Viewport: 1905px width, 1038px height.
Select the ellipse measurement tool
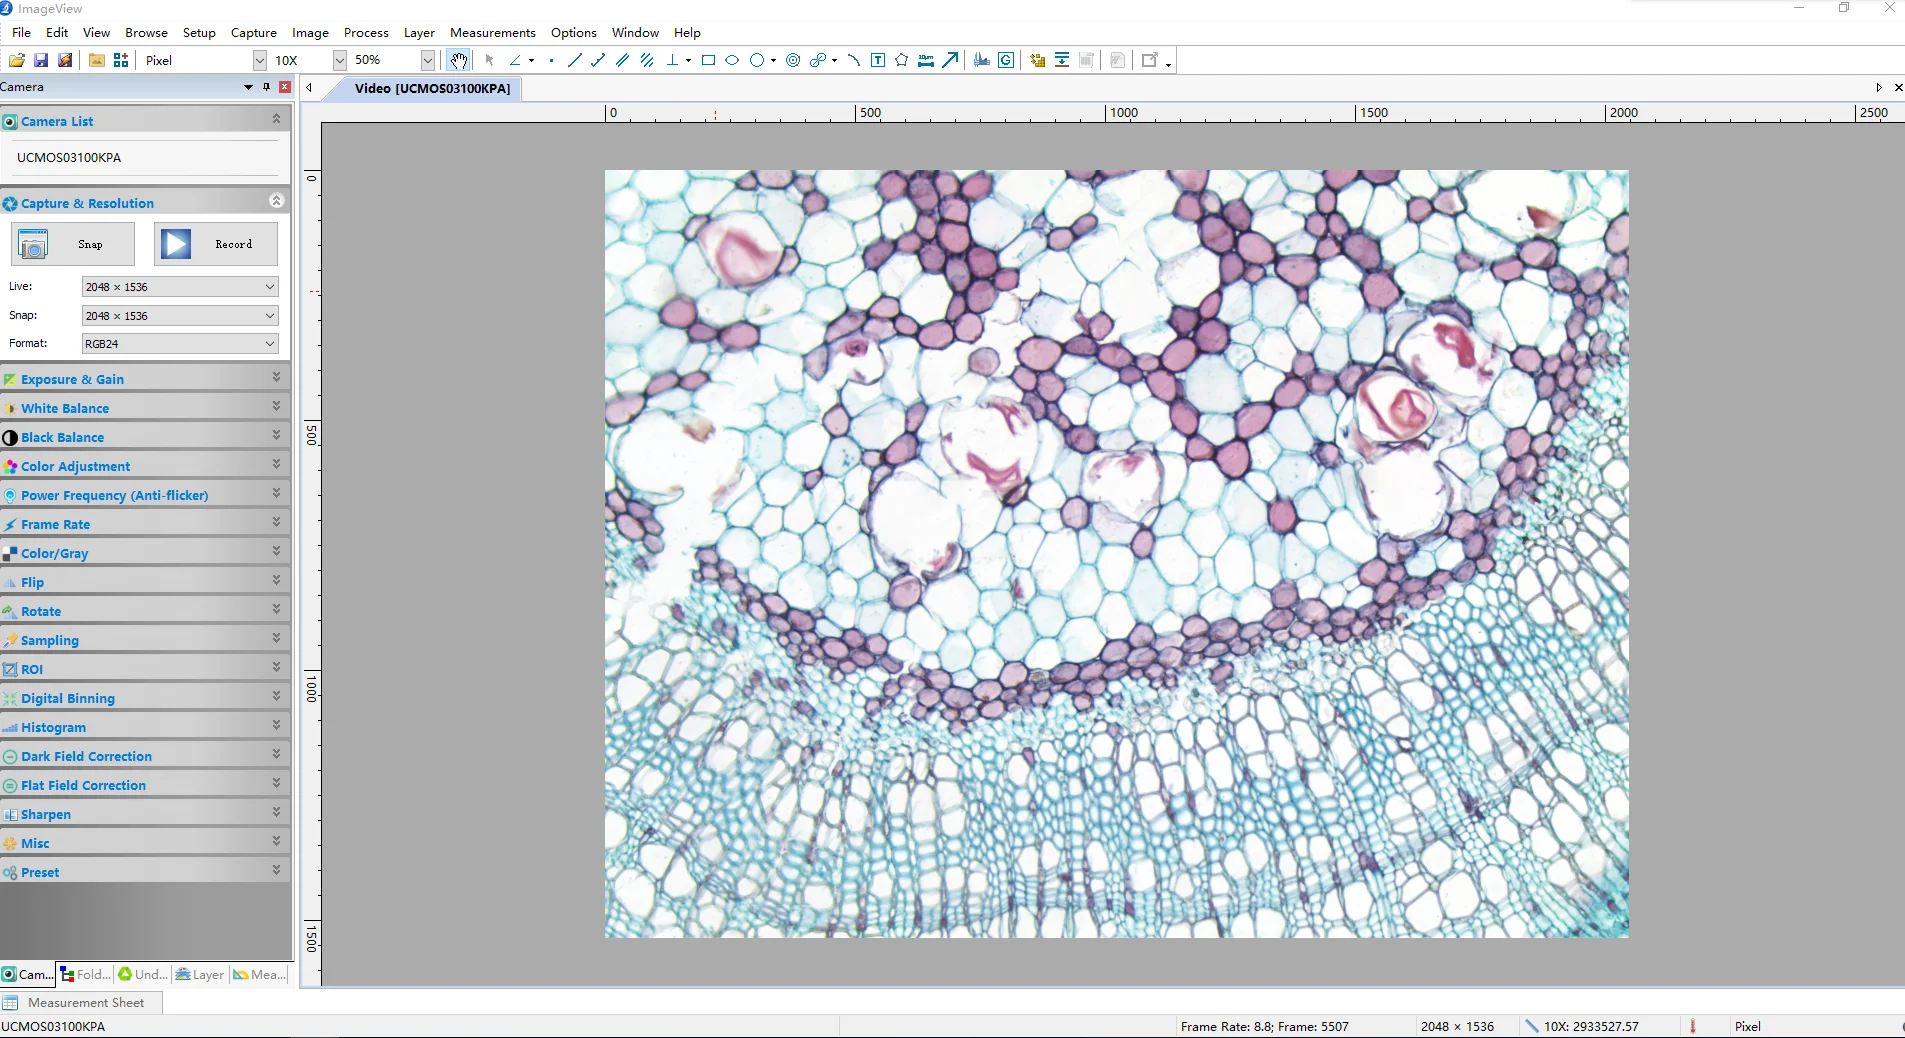732,60
